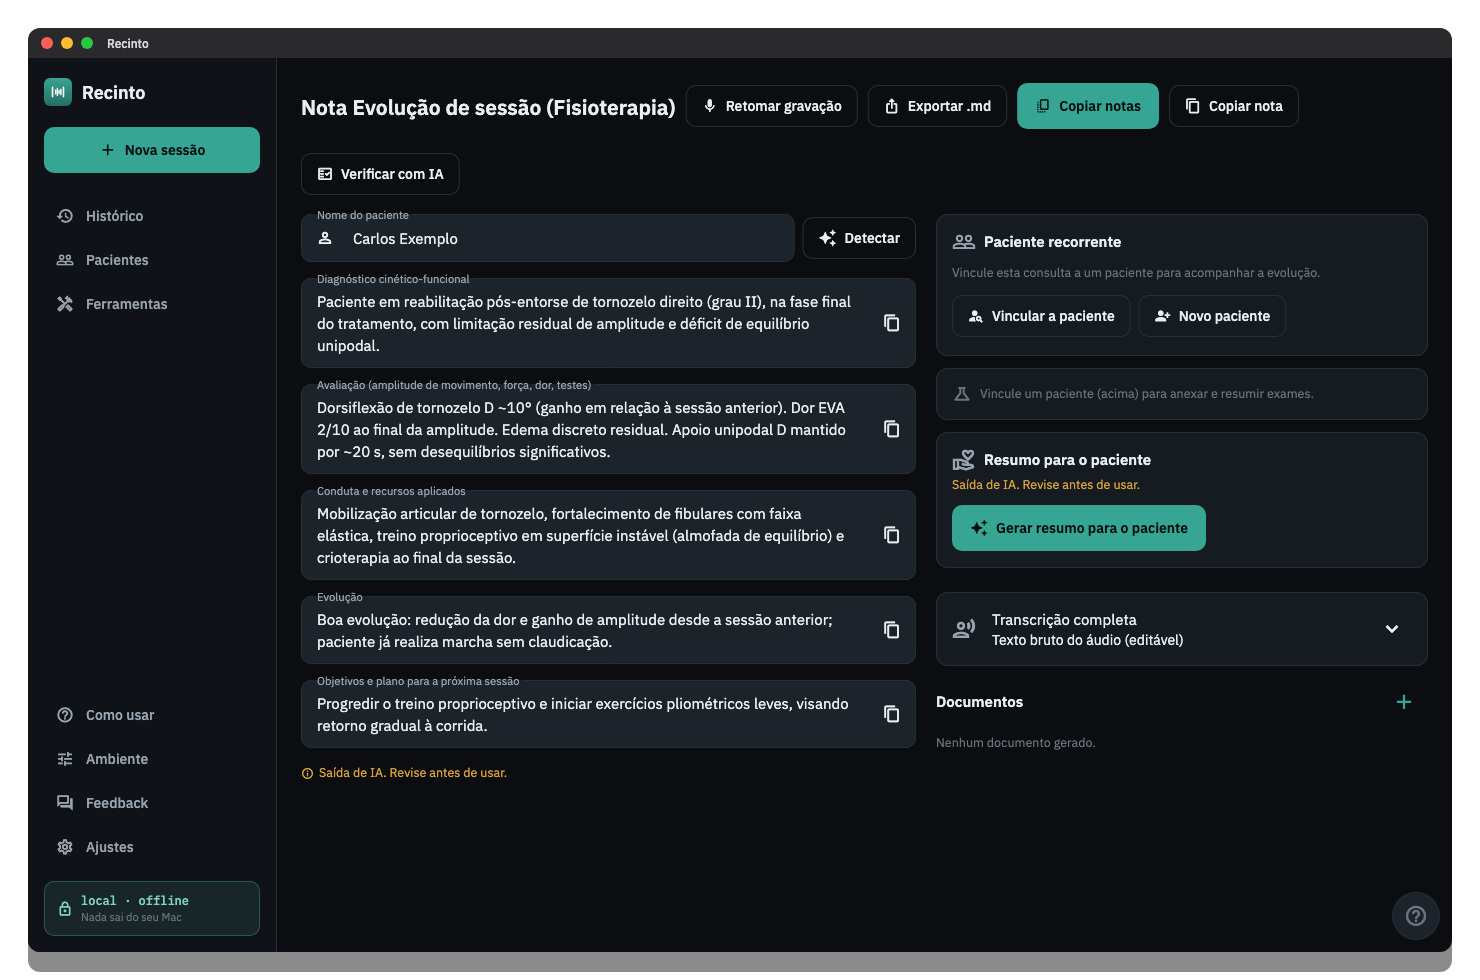Start a Nova sessão
The image size is (1480, 980).
152,150
